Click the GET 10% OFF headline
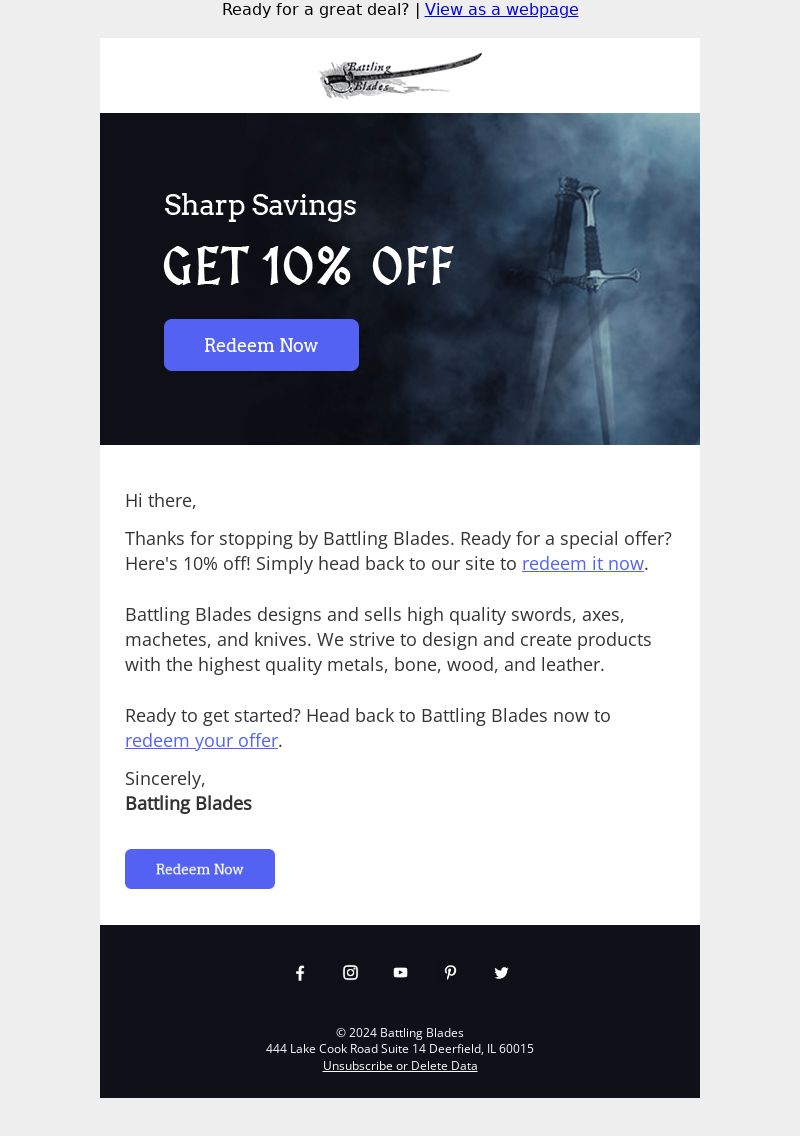The height and width of the screenshot is (1136, 800). (x=309, y=265)
